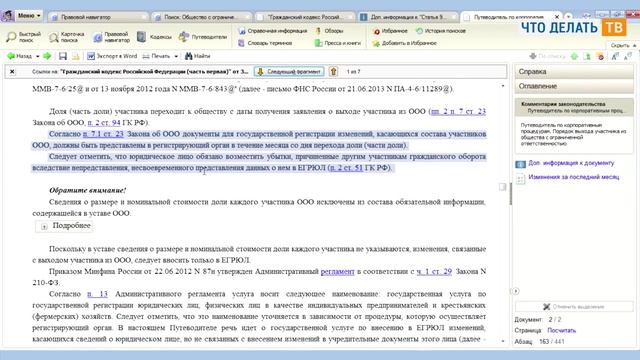The width and height of the screenshot is (640, 360).
Task: Print document with Печать button
Action: (156, 56)
